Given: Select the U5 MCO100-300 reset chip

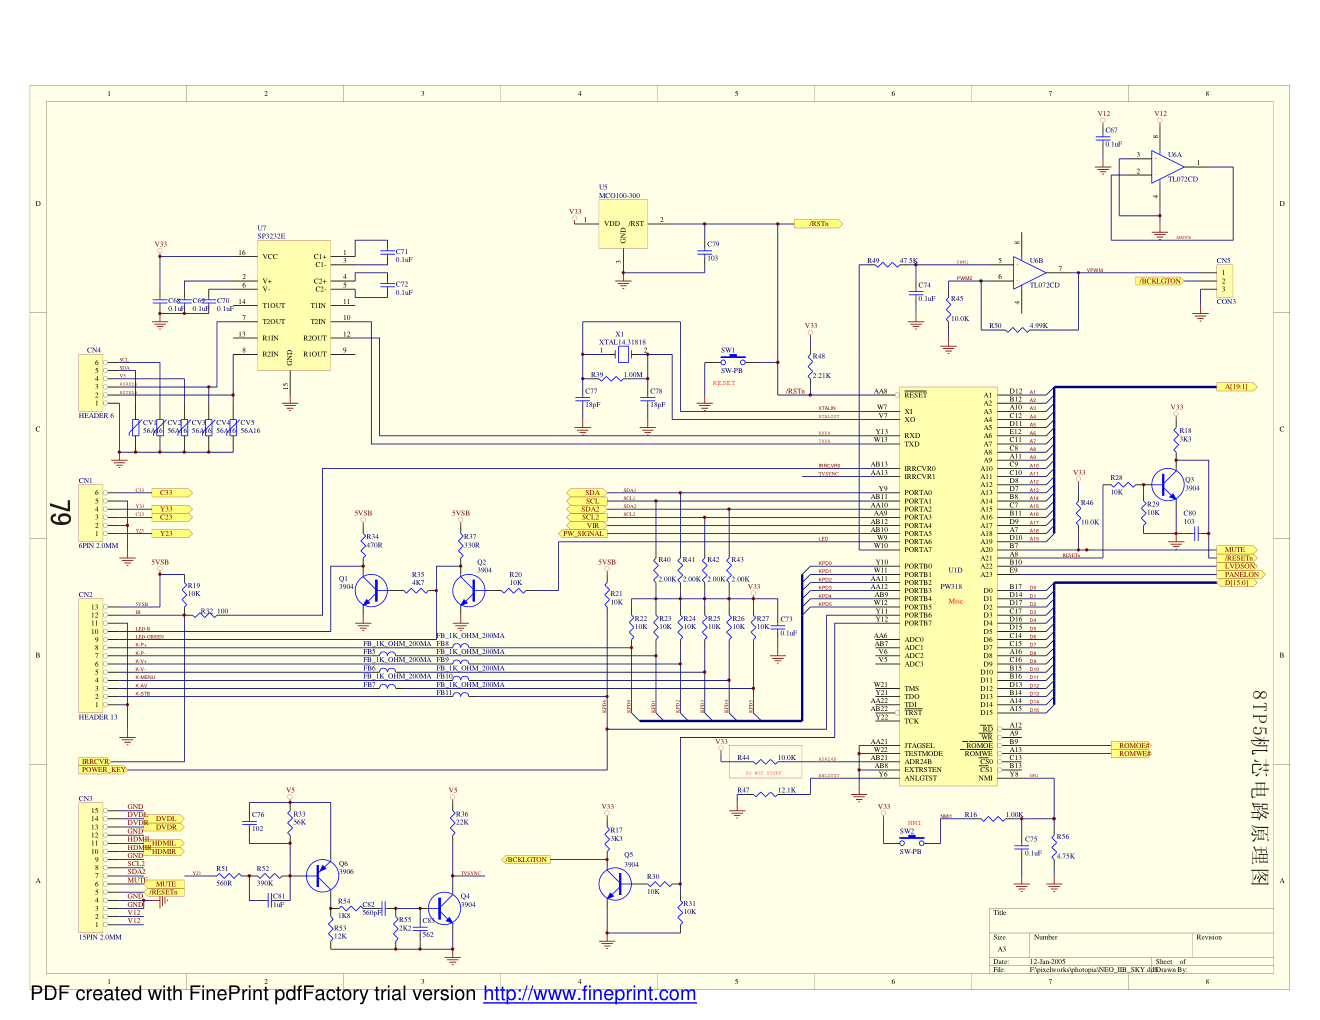Looking at the screenshot, I should [x=622, y=232].
